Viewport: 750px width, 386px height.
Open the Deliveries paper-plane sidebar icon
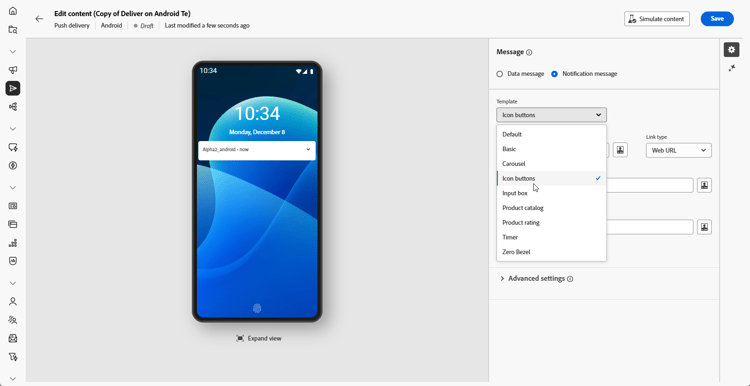coord(13,88)
